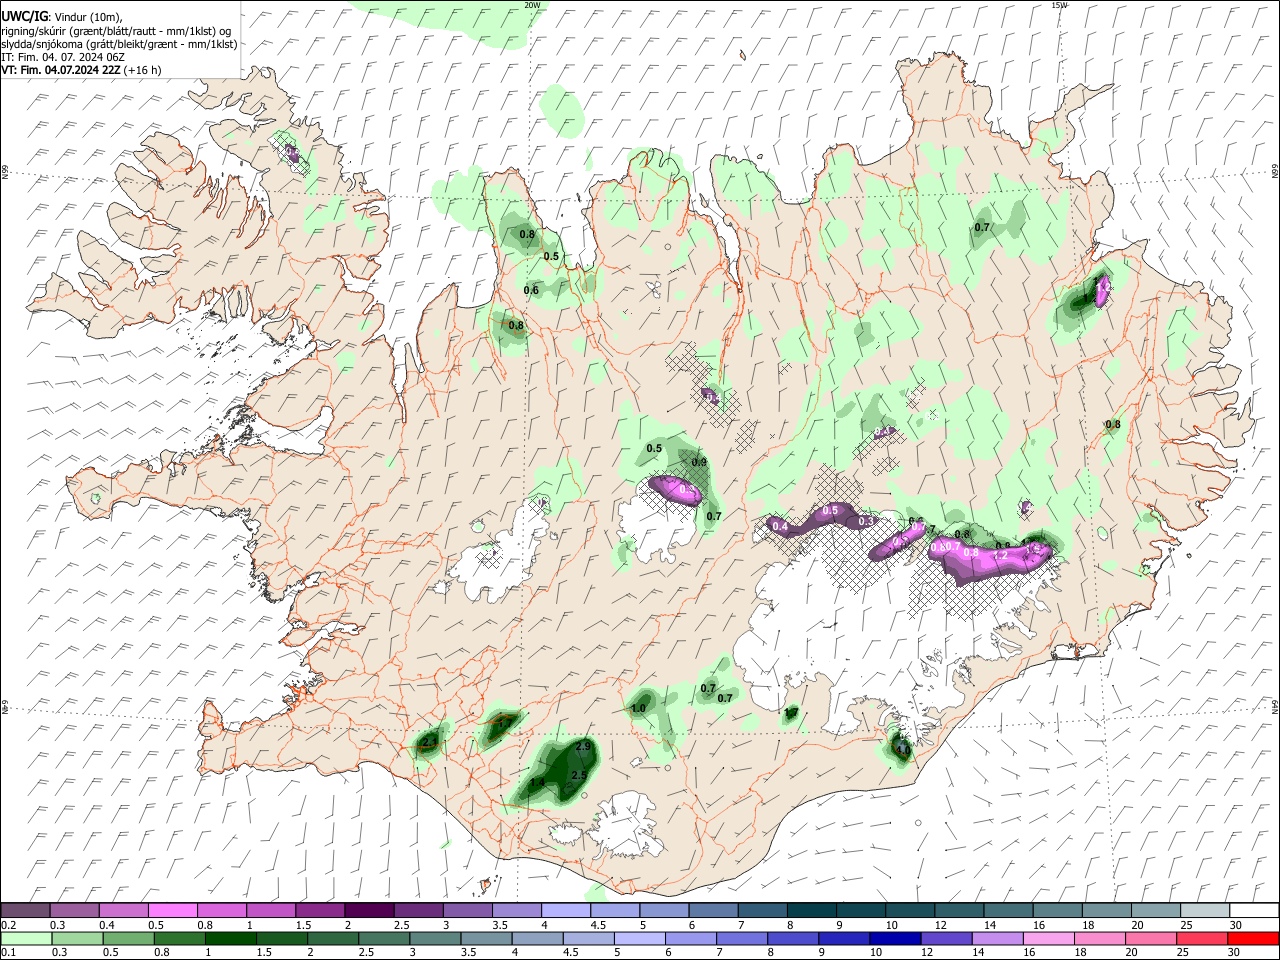Click the '20W' longitude label at top
Image resolution: width=1280 pixels, height=960 pixels.
pos(532,5)
